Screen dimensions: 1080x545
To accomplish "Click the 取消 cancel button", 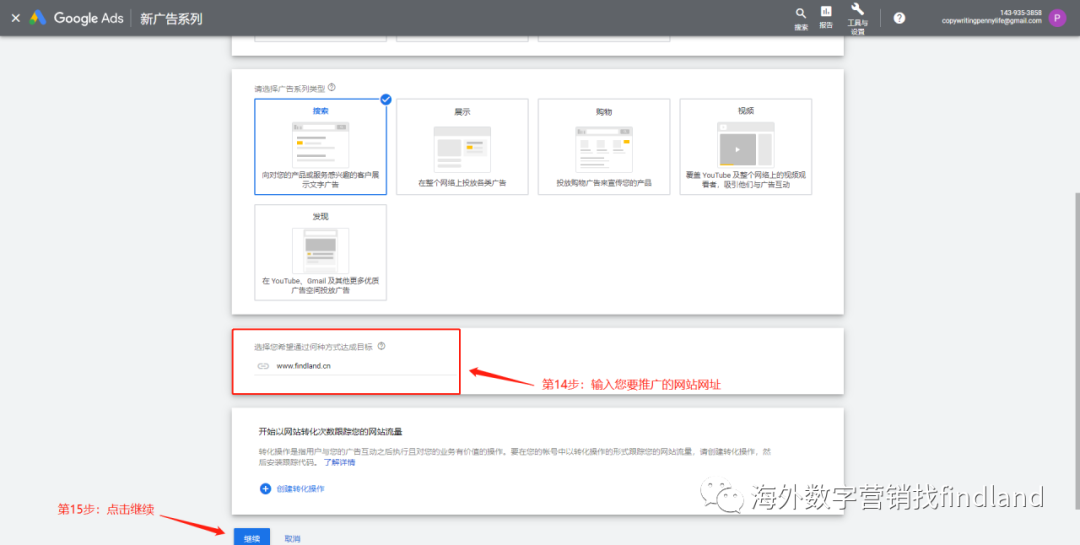I will [292, 539].
